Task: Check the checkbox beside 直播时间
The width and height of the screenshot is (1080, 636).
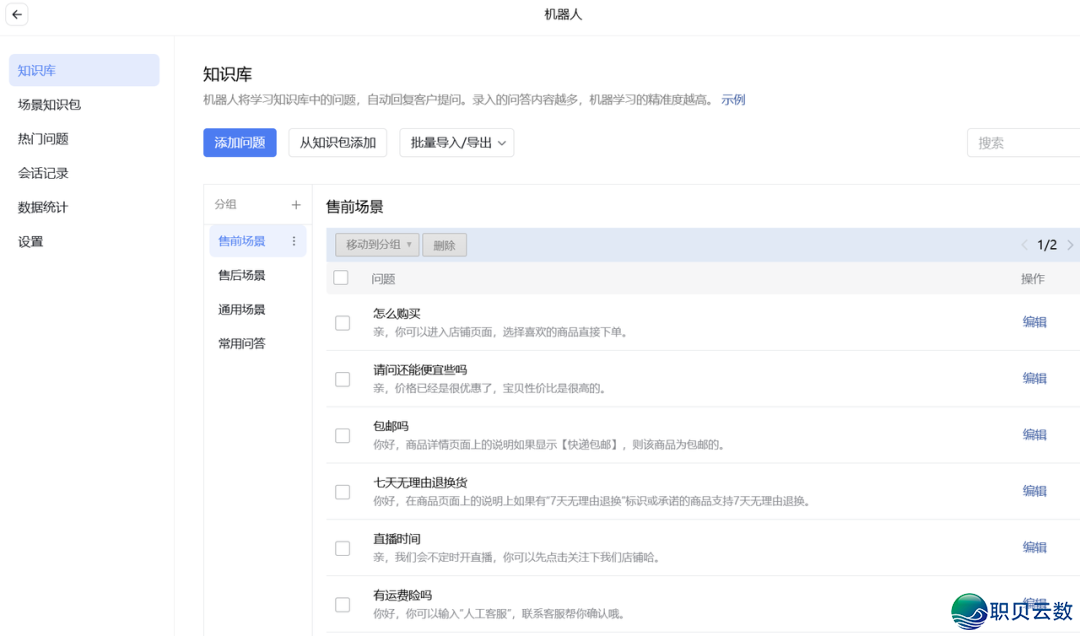Action: coord(341,548)
